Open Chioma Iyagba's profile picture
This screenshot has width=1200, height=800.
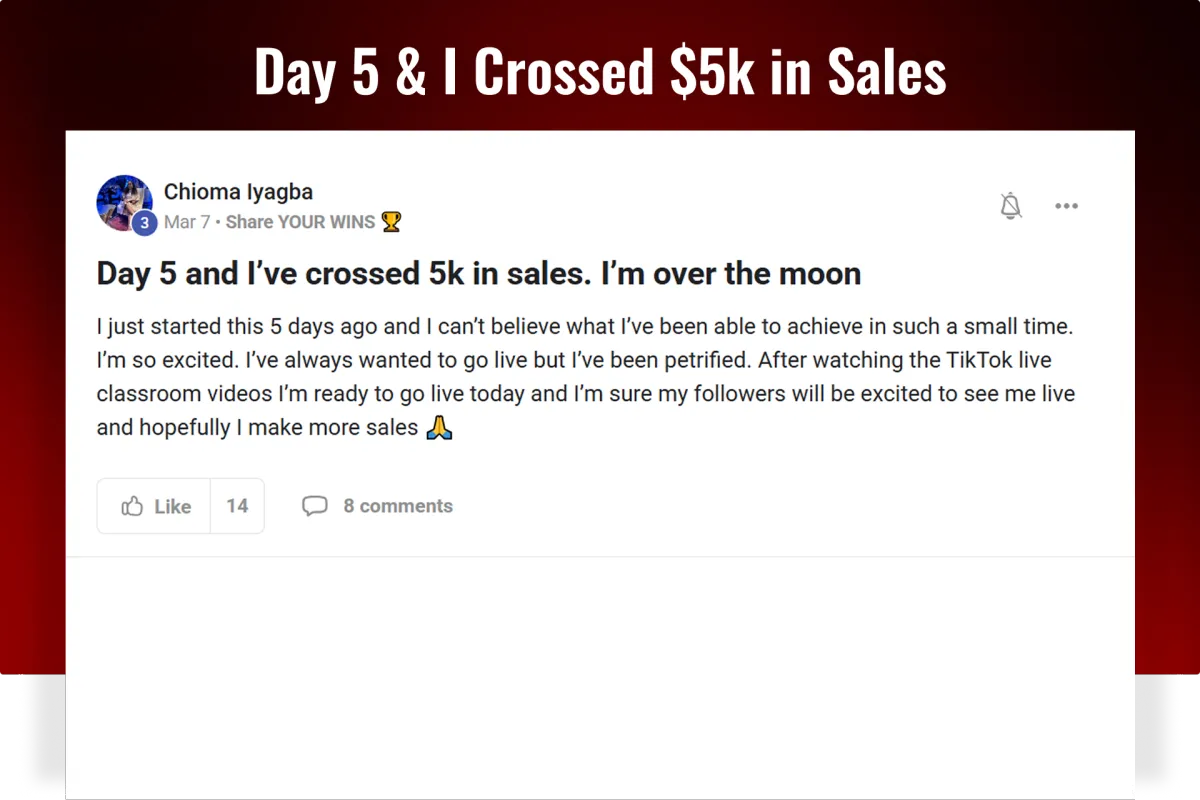pyautogui.click(x=124, y=203)
